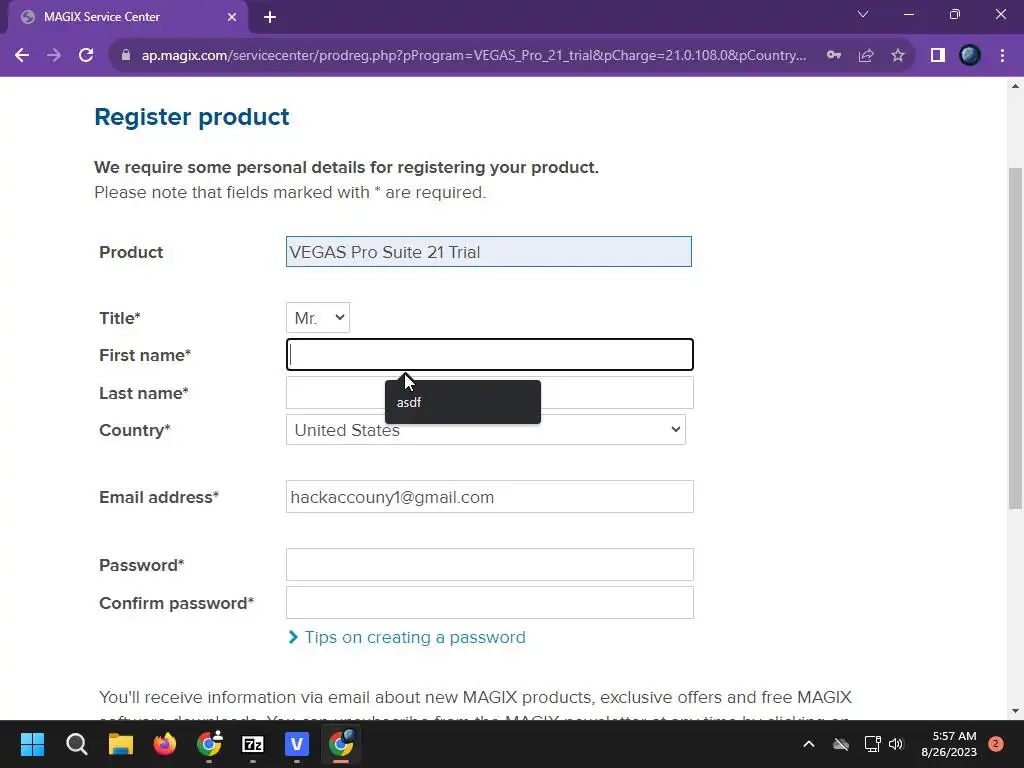
Task: Click the First name* label
Action: pos(145,355)
